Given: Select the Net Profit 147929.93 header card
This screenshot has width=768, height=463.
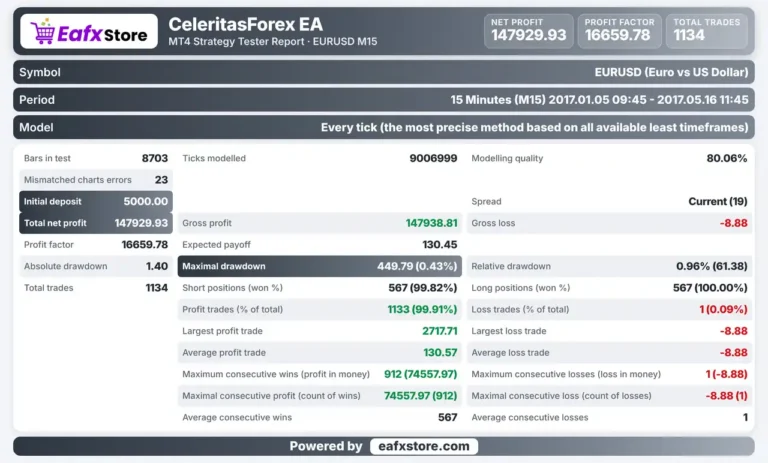Looking at the screenshot, I should click(x=528, y=31).
